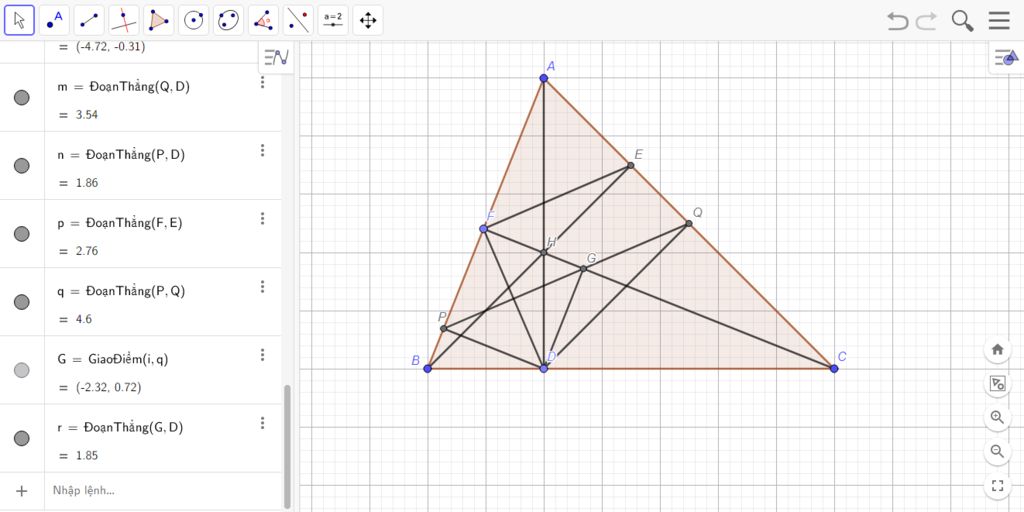Open more options for row q
This screenshot has height=512, width=1024.
[x=263, y=287]
